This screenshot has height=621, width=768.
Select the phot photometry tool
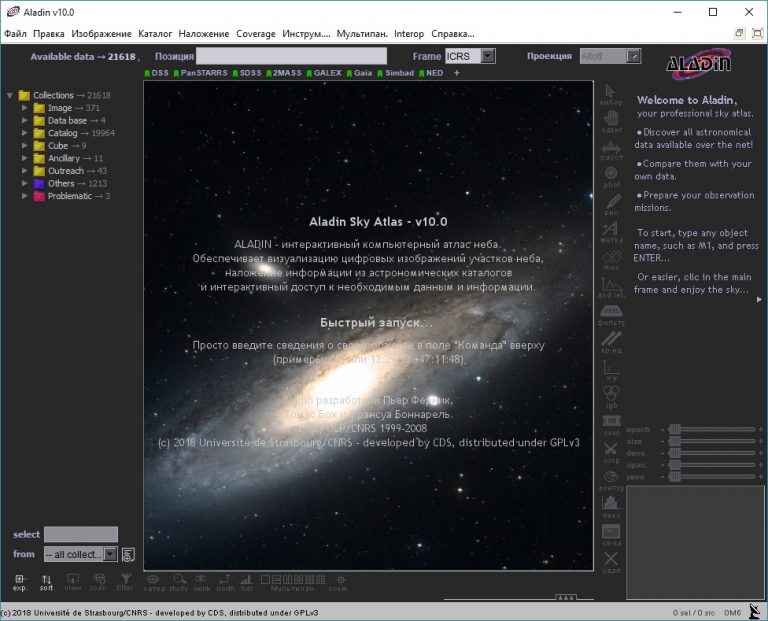pos(611,177)
